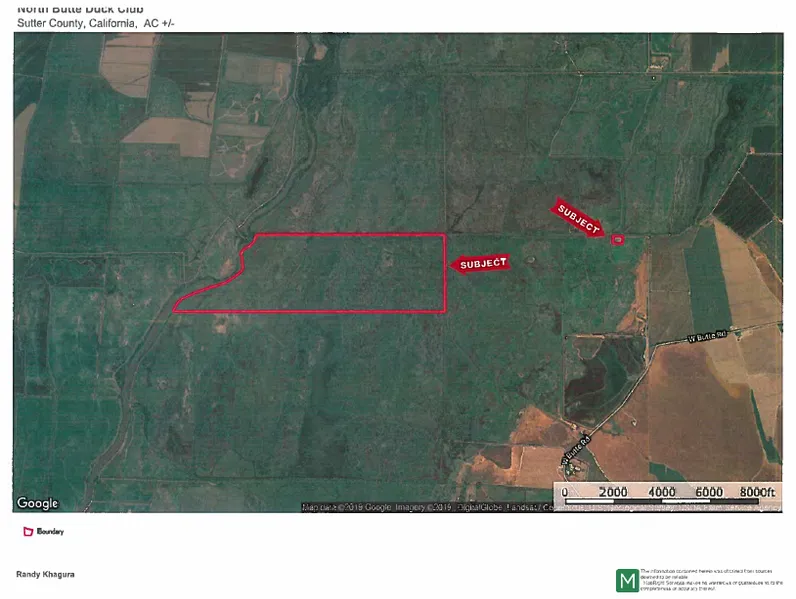Click the 8000ft label on the scale bar
The image size is (796, 599).
757,493
